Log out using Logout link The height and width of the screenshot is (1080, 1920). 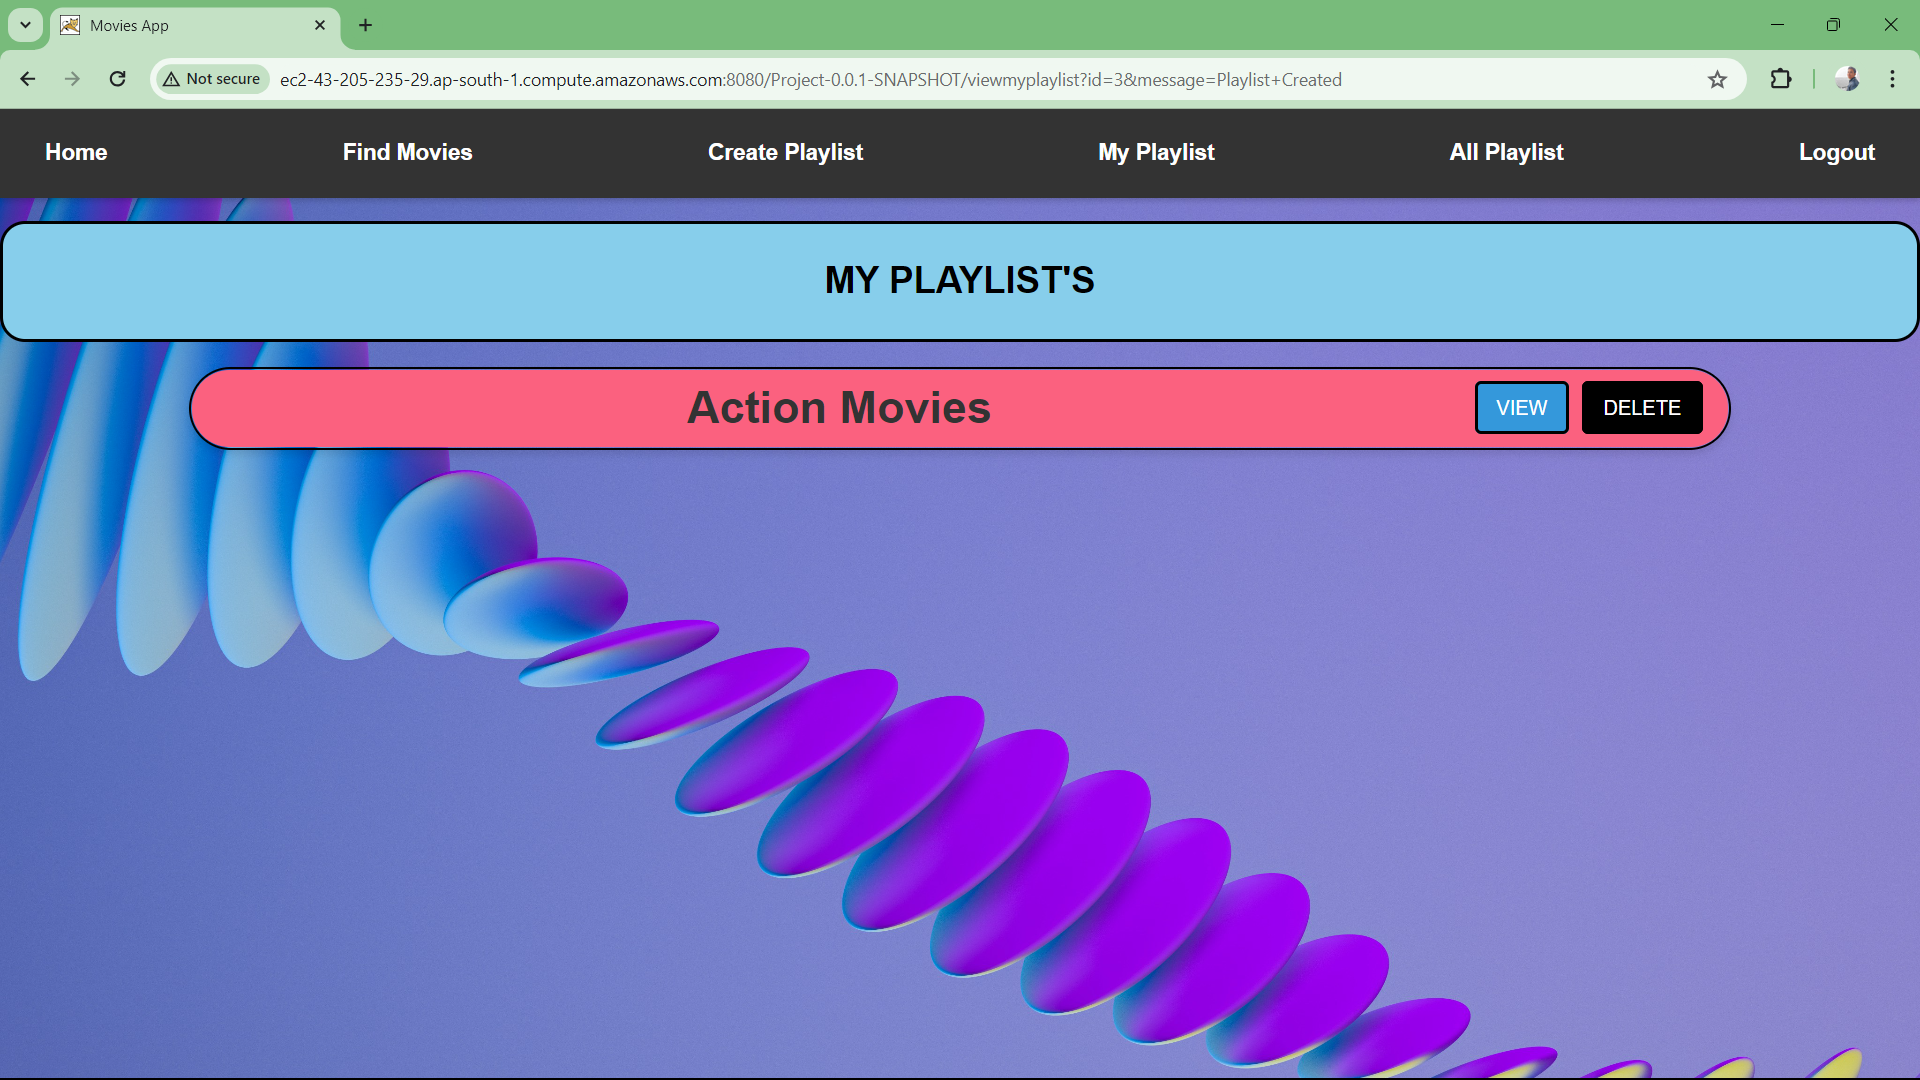1837,152
